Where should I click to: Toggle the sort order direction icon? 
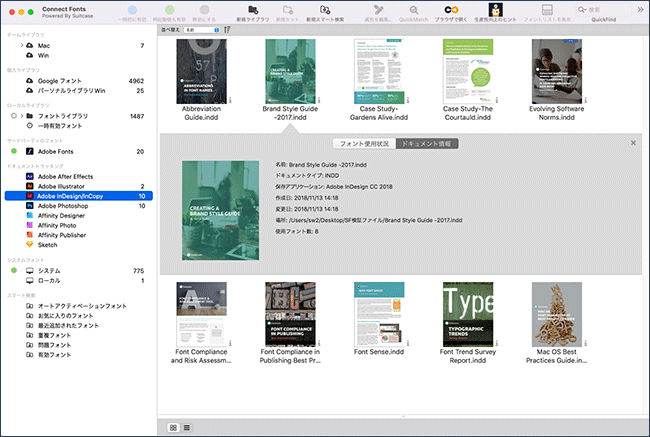(227, 30)
